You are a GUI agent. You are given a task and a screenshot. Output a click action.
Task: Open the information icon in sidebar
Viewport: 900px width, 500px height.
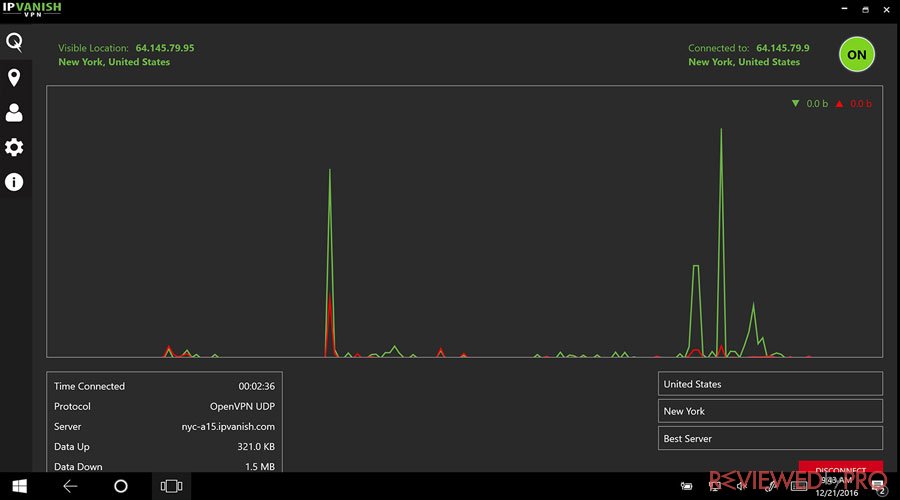pyautogui.click(x=14, y=182)
